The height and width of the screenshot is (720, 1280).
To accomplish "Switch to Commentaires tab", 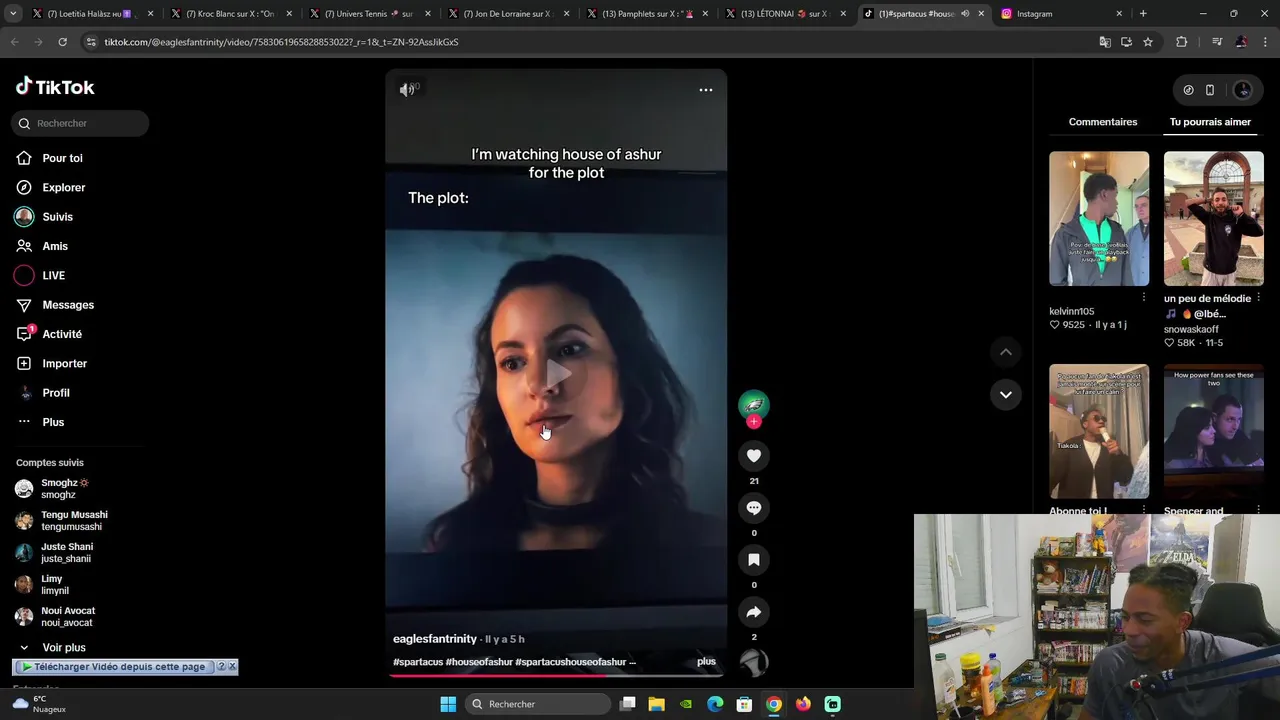I will coord(1103,122).
